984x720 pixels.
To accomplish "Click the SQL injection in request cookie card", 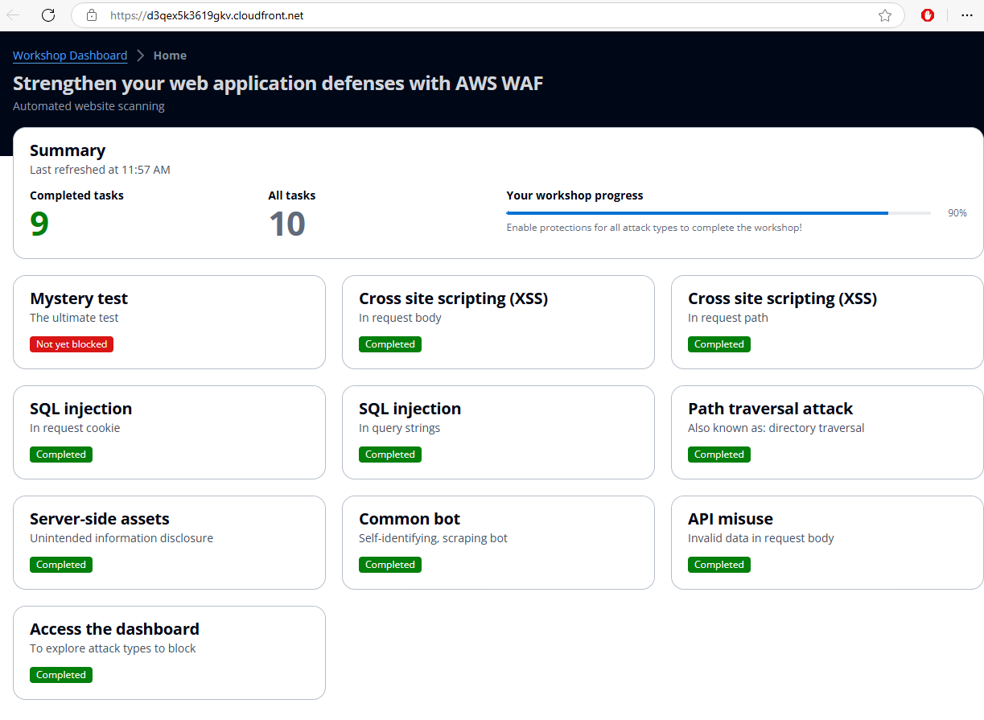I will pyautogui.click(x=169, y=431).
